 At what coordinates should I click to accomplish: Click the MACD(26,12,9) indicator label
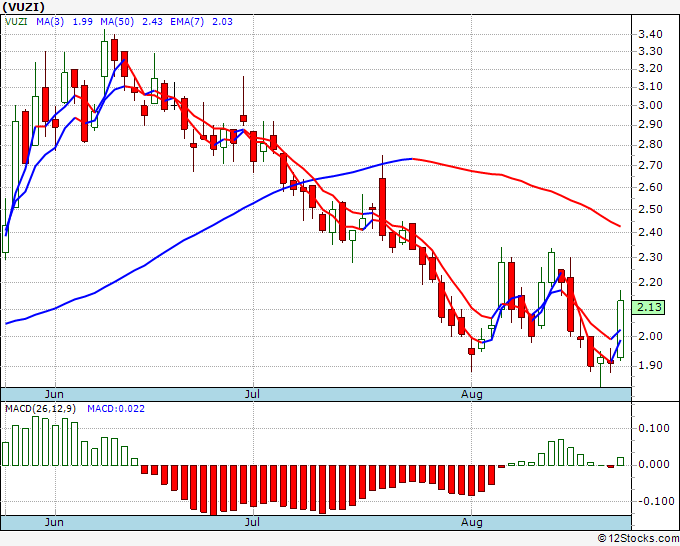pos(40,409)
